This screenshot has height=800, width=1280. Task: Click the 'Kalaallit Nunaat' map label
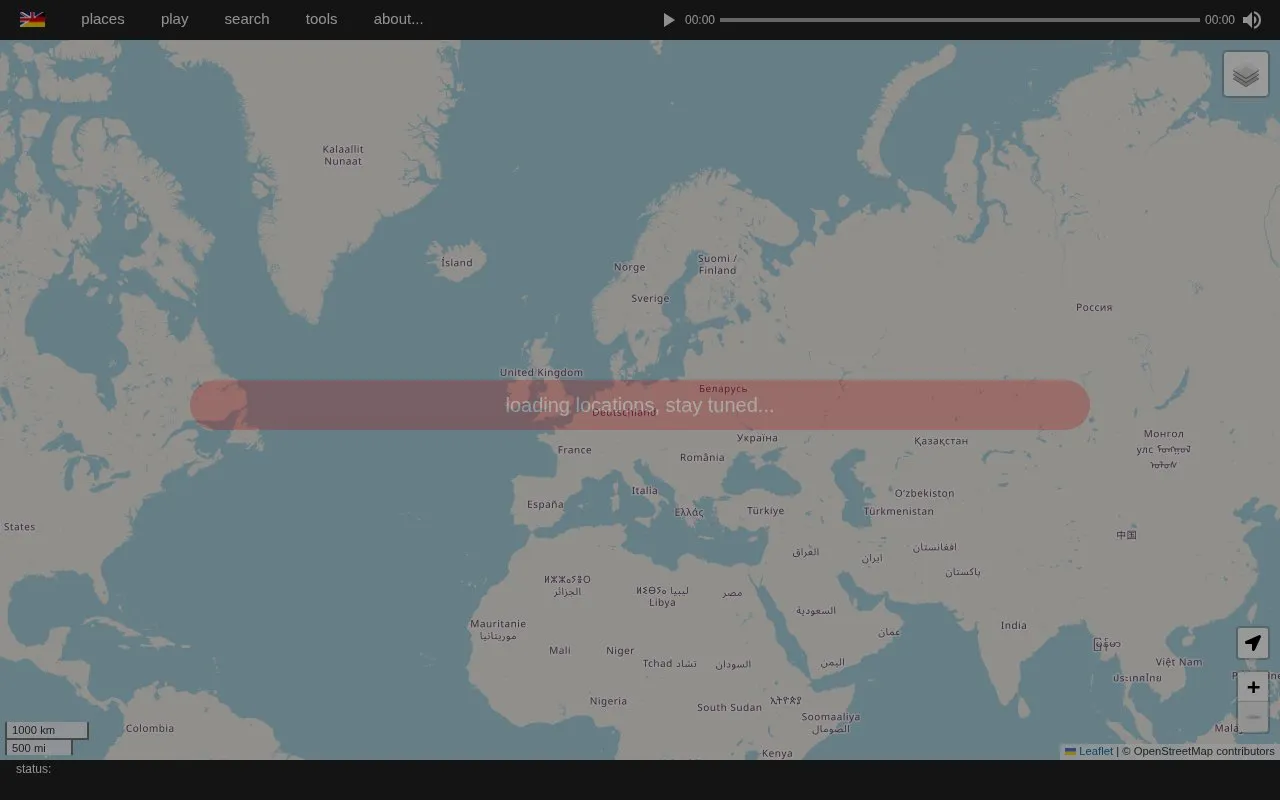pyautogui.click(x=343, y=155)
